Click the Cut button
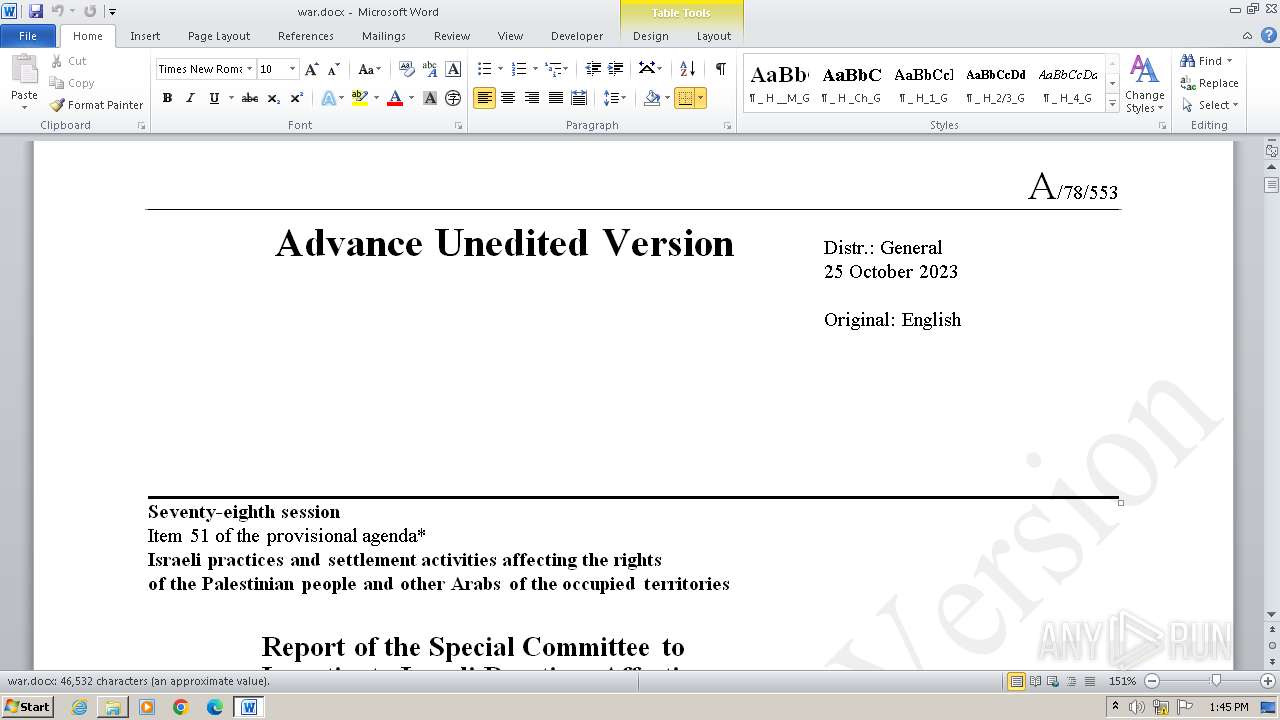Screen dimensions: 1280x720 click(x=68, y=61)
